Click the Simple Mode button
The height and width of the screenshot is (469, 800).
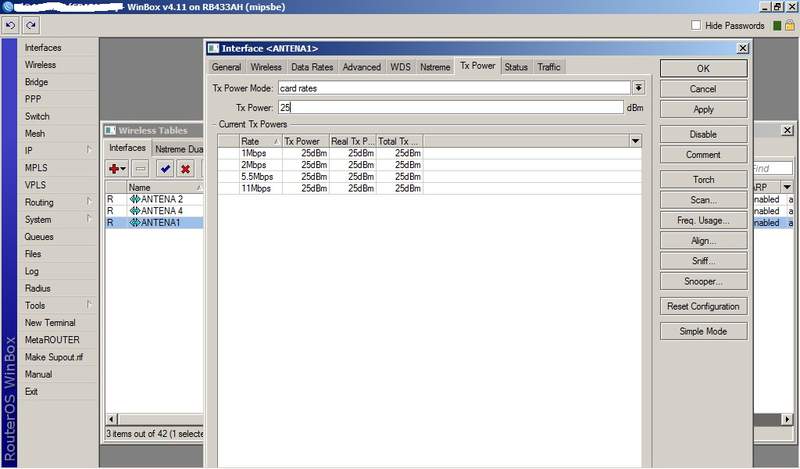tap(703, 331)
